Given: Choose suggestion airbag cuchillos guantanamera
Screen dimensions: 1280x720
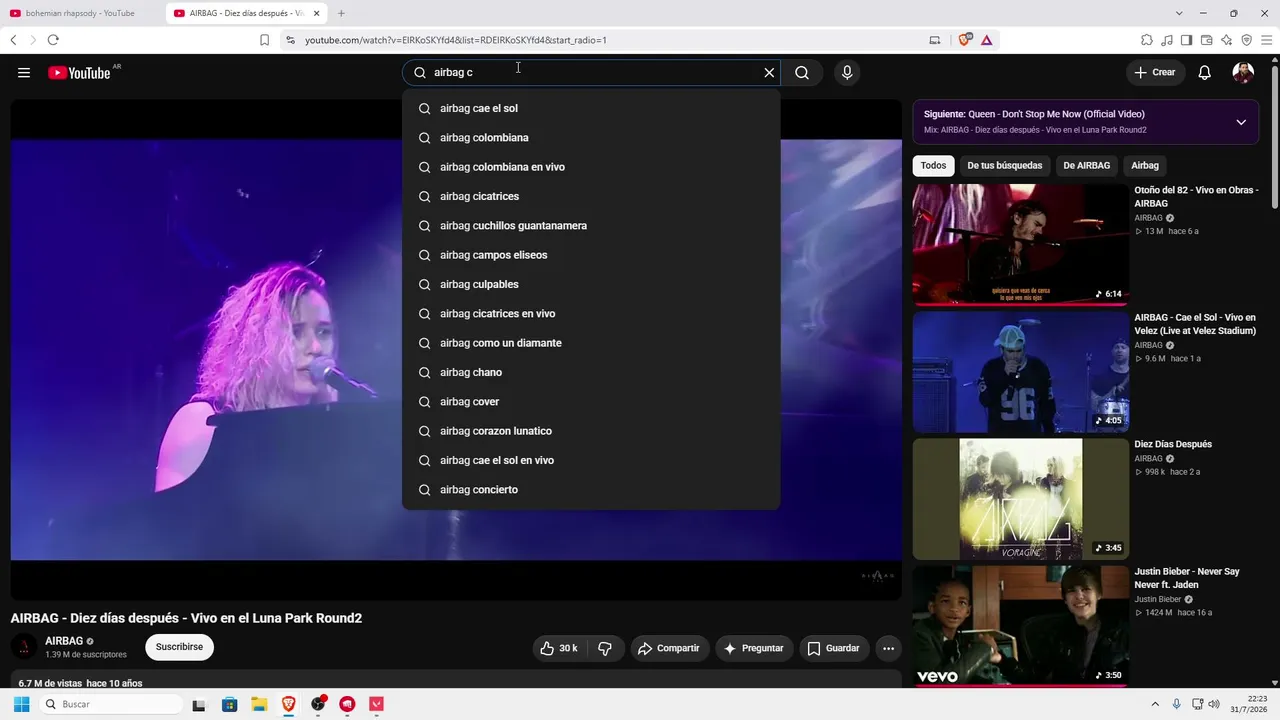Looking at the screenshot, I should pos(591,226).
